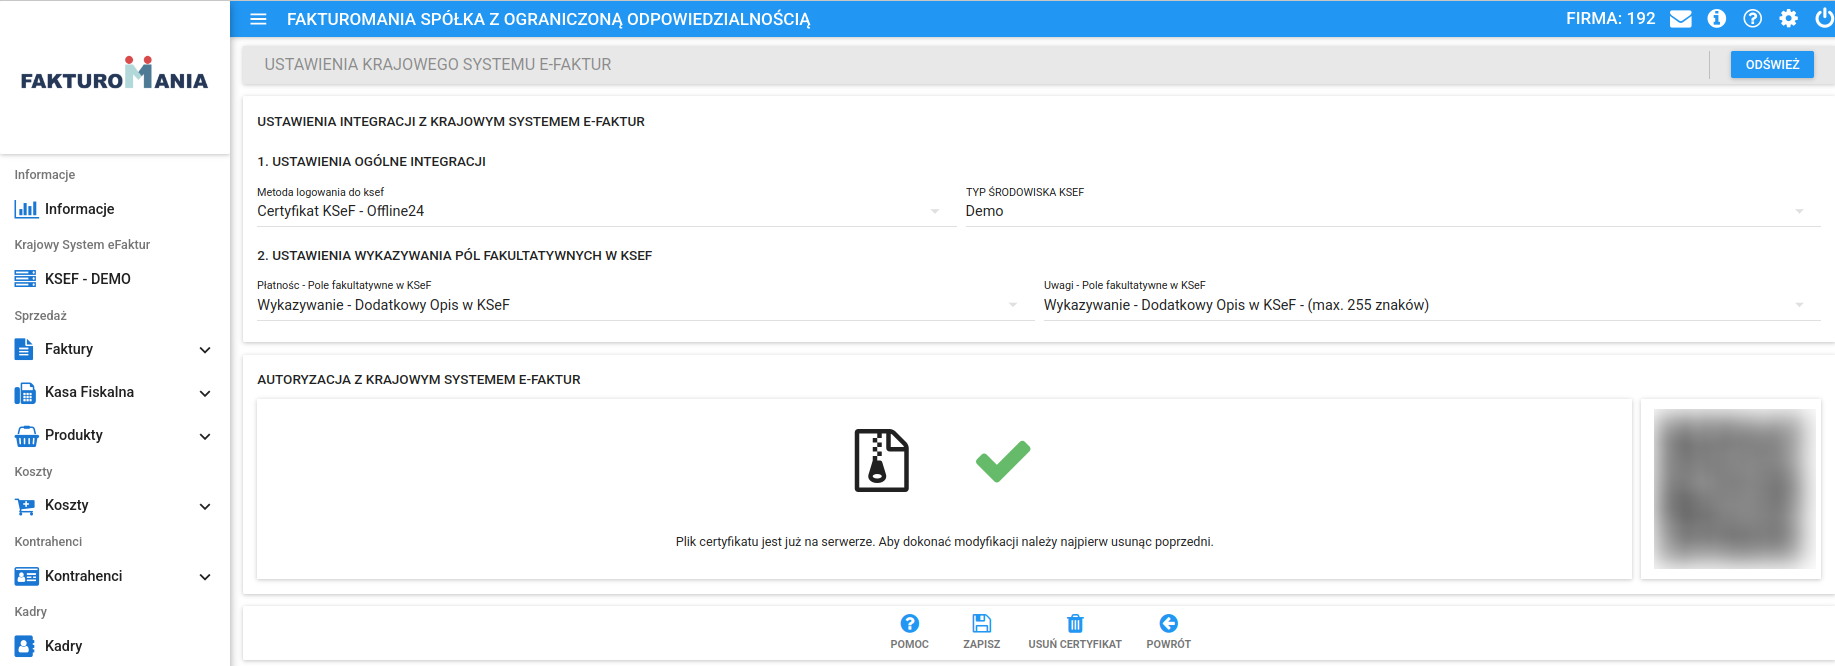Click the Kadry person icon

click(25, 646)
